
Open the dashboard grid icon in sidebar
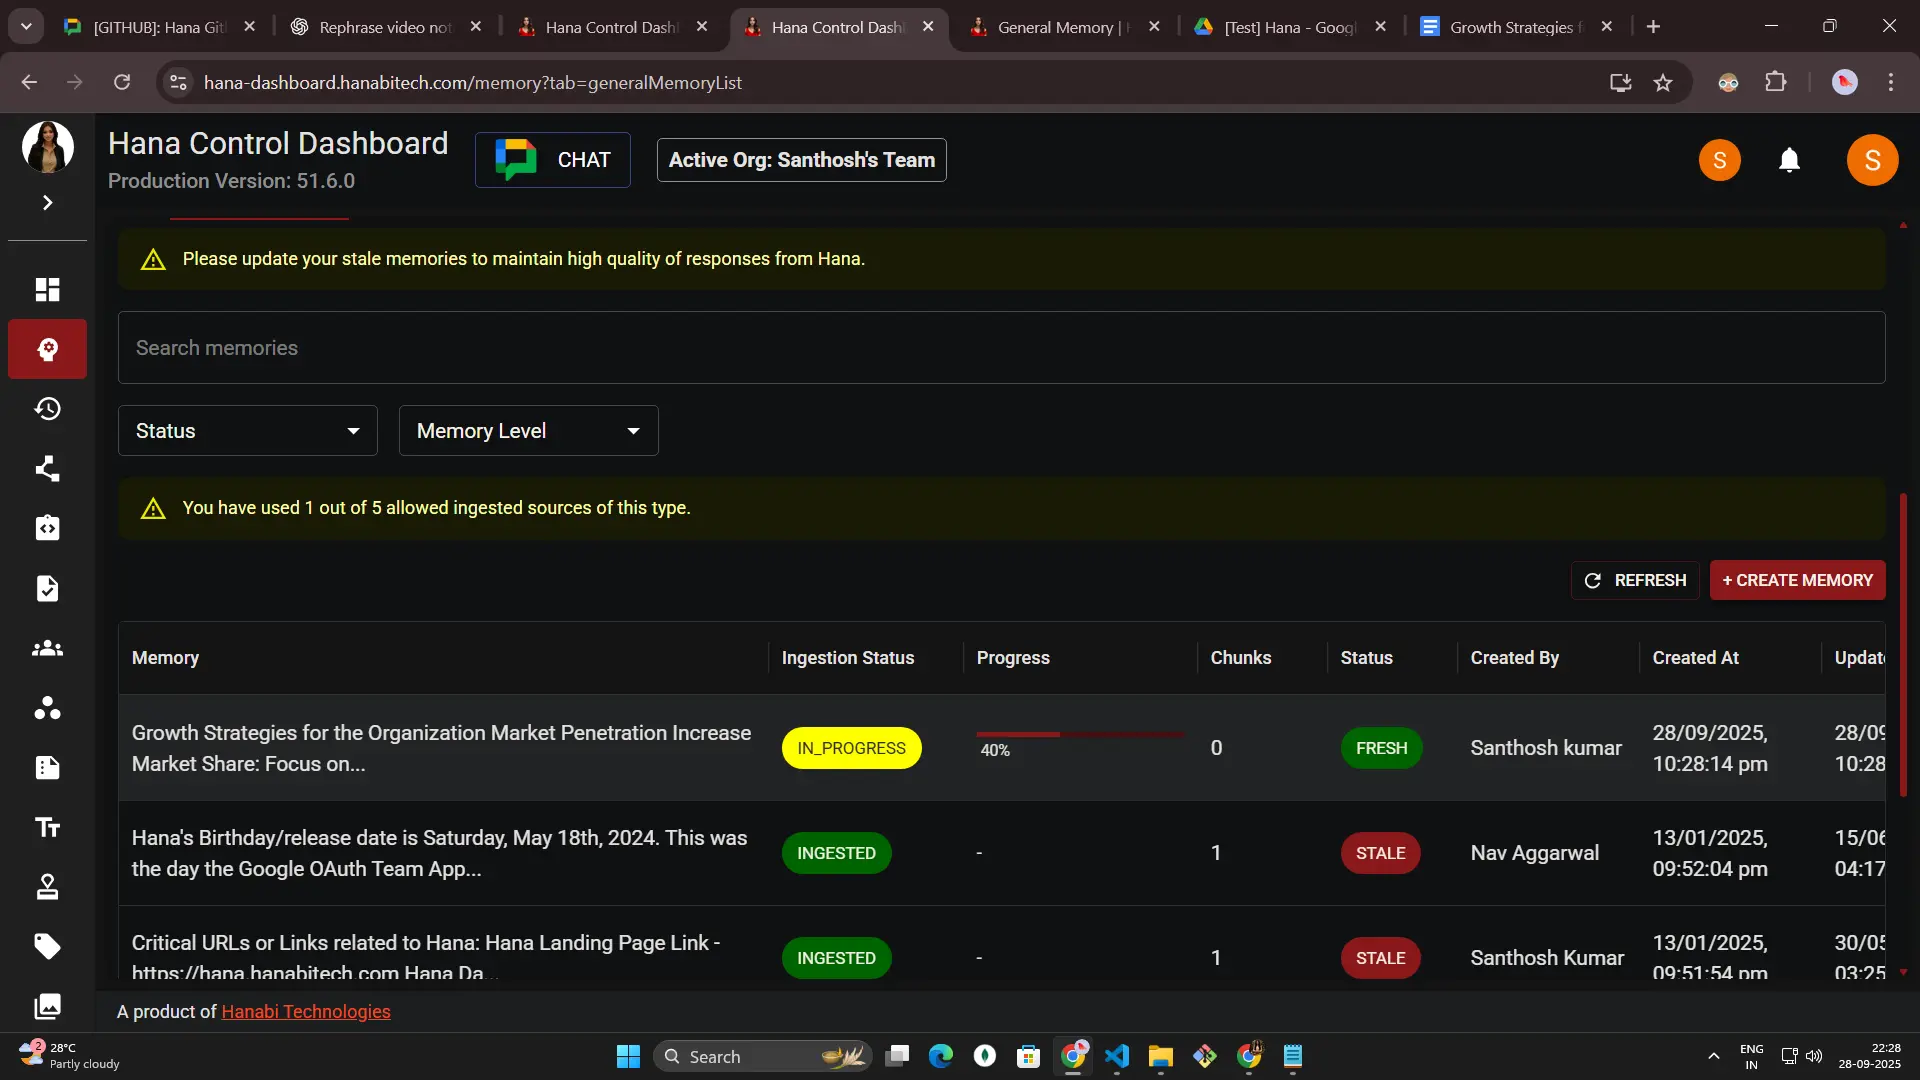click(47, 290)
